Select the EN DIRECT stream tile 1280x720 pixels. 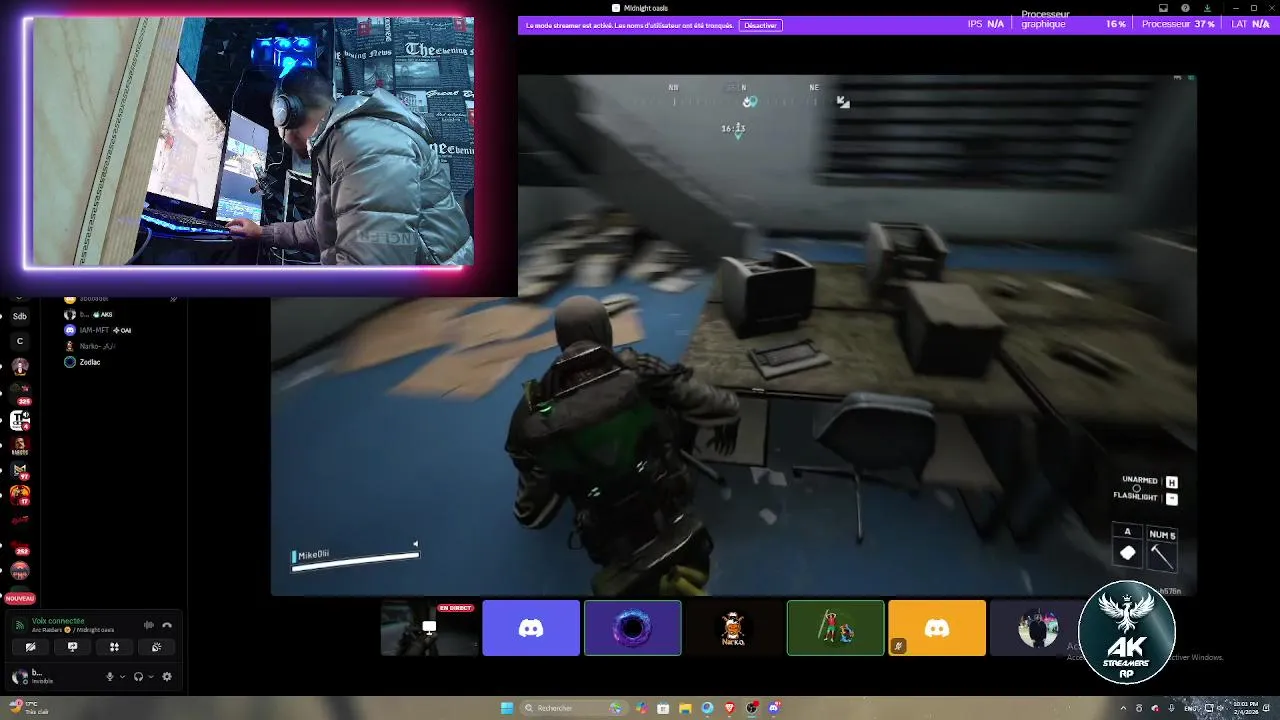(429, 628)
